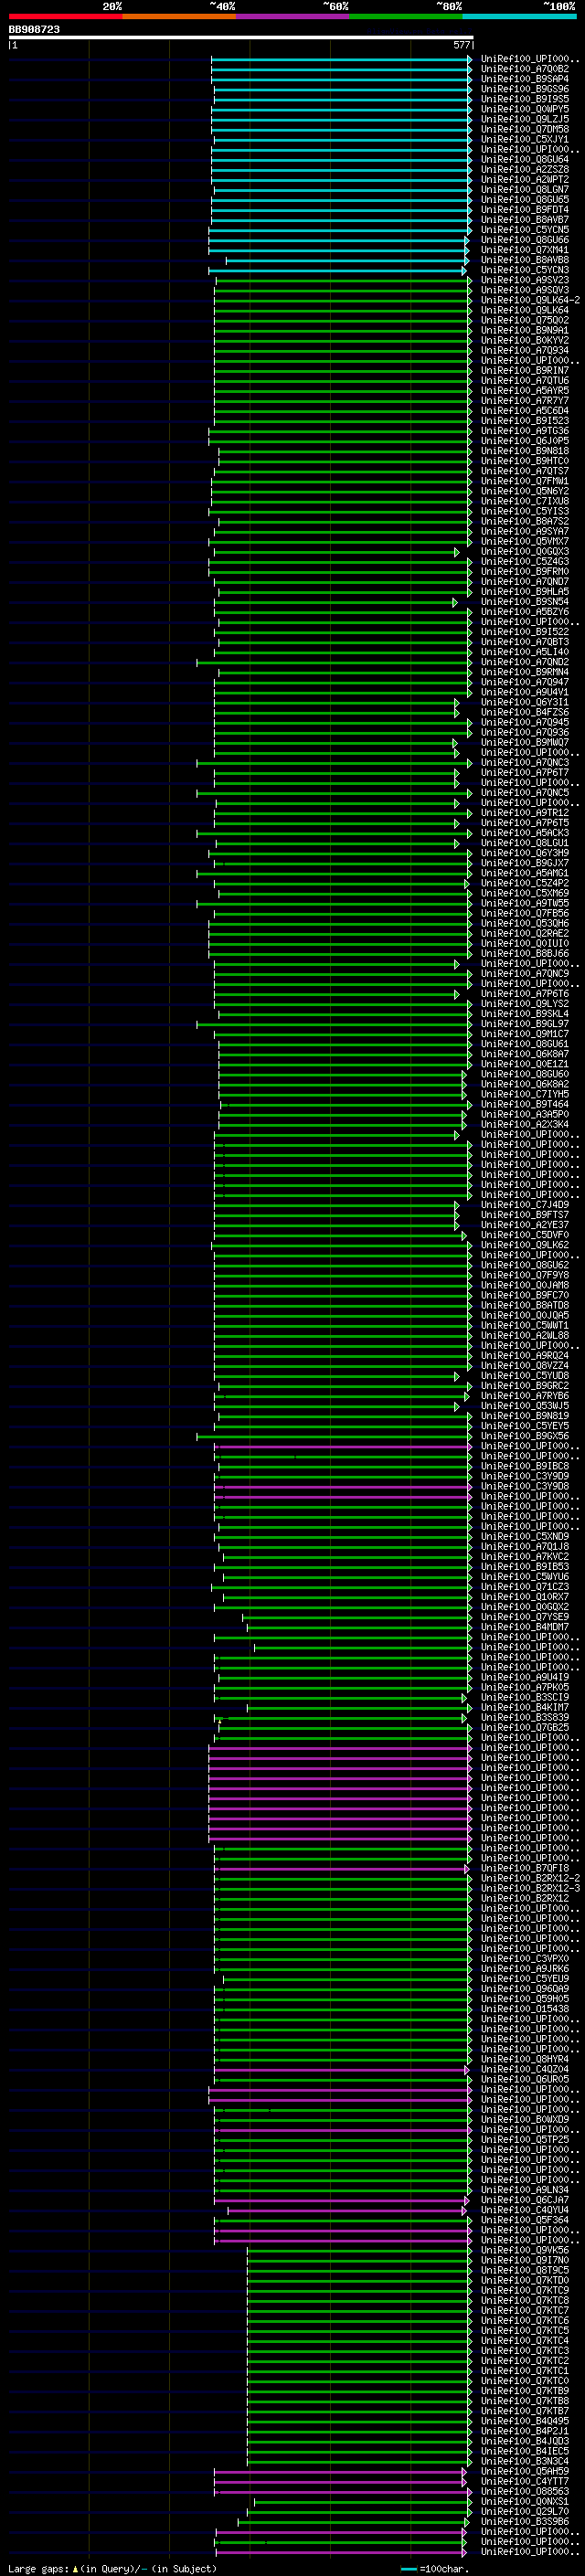
Task: Open hit UniRef100_A2WPT2
Action: click(x=525, y=179)
